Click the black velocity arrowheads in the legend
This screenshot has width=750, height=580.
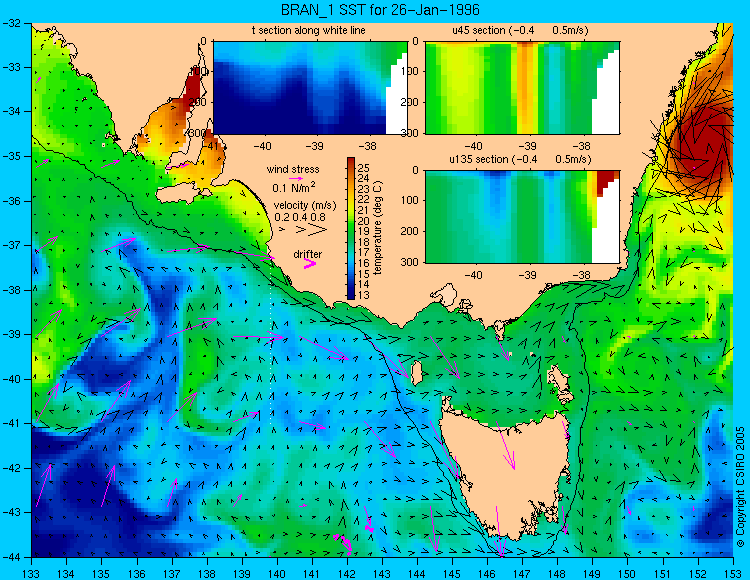coord(304,230)
